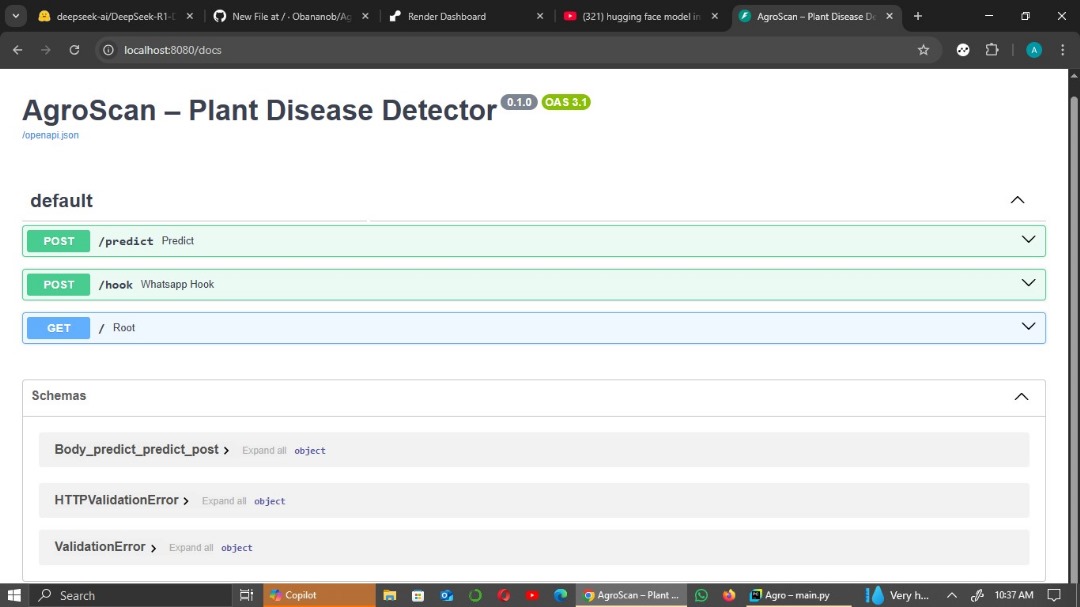Open WhatsApp from the taskbar
The height and width of the screenshot is (607, 1080).
click(701, 595)
